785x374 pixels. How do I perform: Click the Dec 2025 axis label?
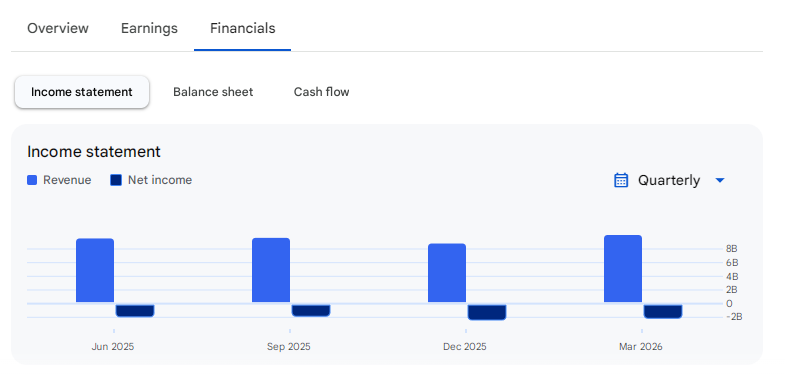pos(465,347)
